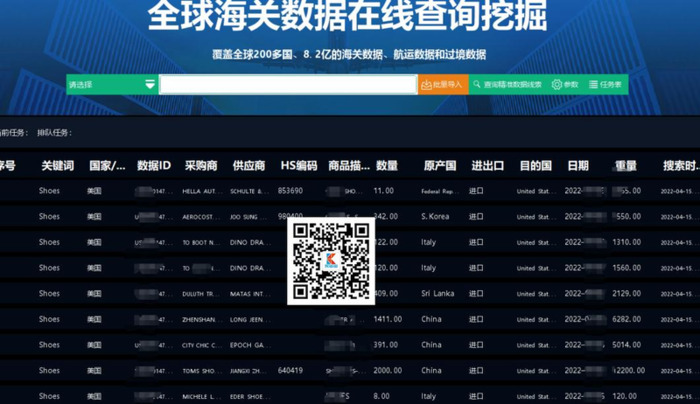Click the 日期 column header
The width and height of the screenshot is (700, 404).
pyautogui.click(x=578, y=166)
